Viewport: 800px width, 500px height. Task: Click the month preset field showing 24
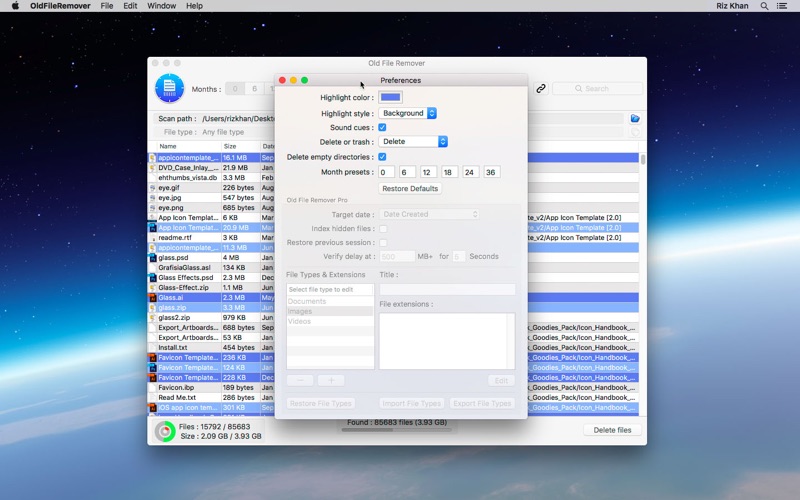click(x=470, y=172)
